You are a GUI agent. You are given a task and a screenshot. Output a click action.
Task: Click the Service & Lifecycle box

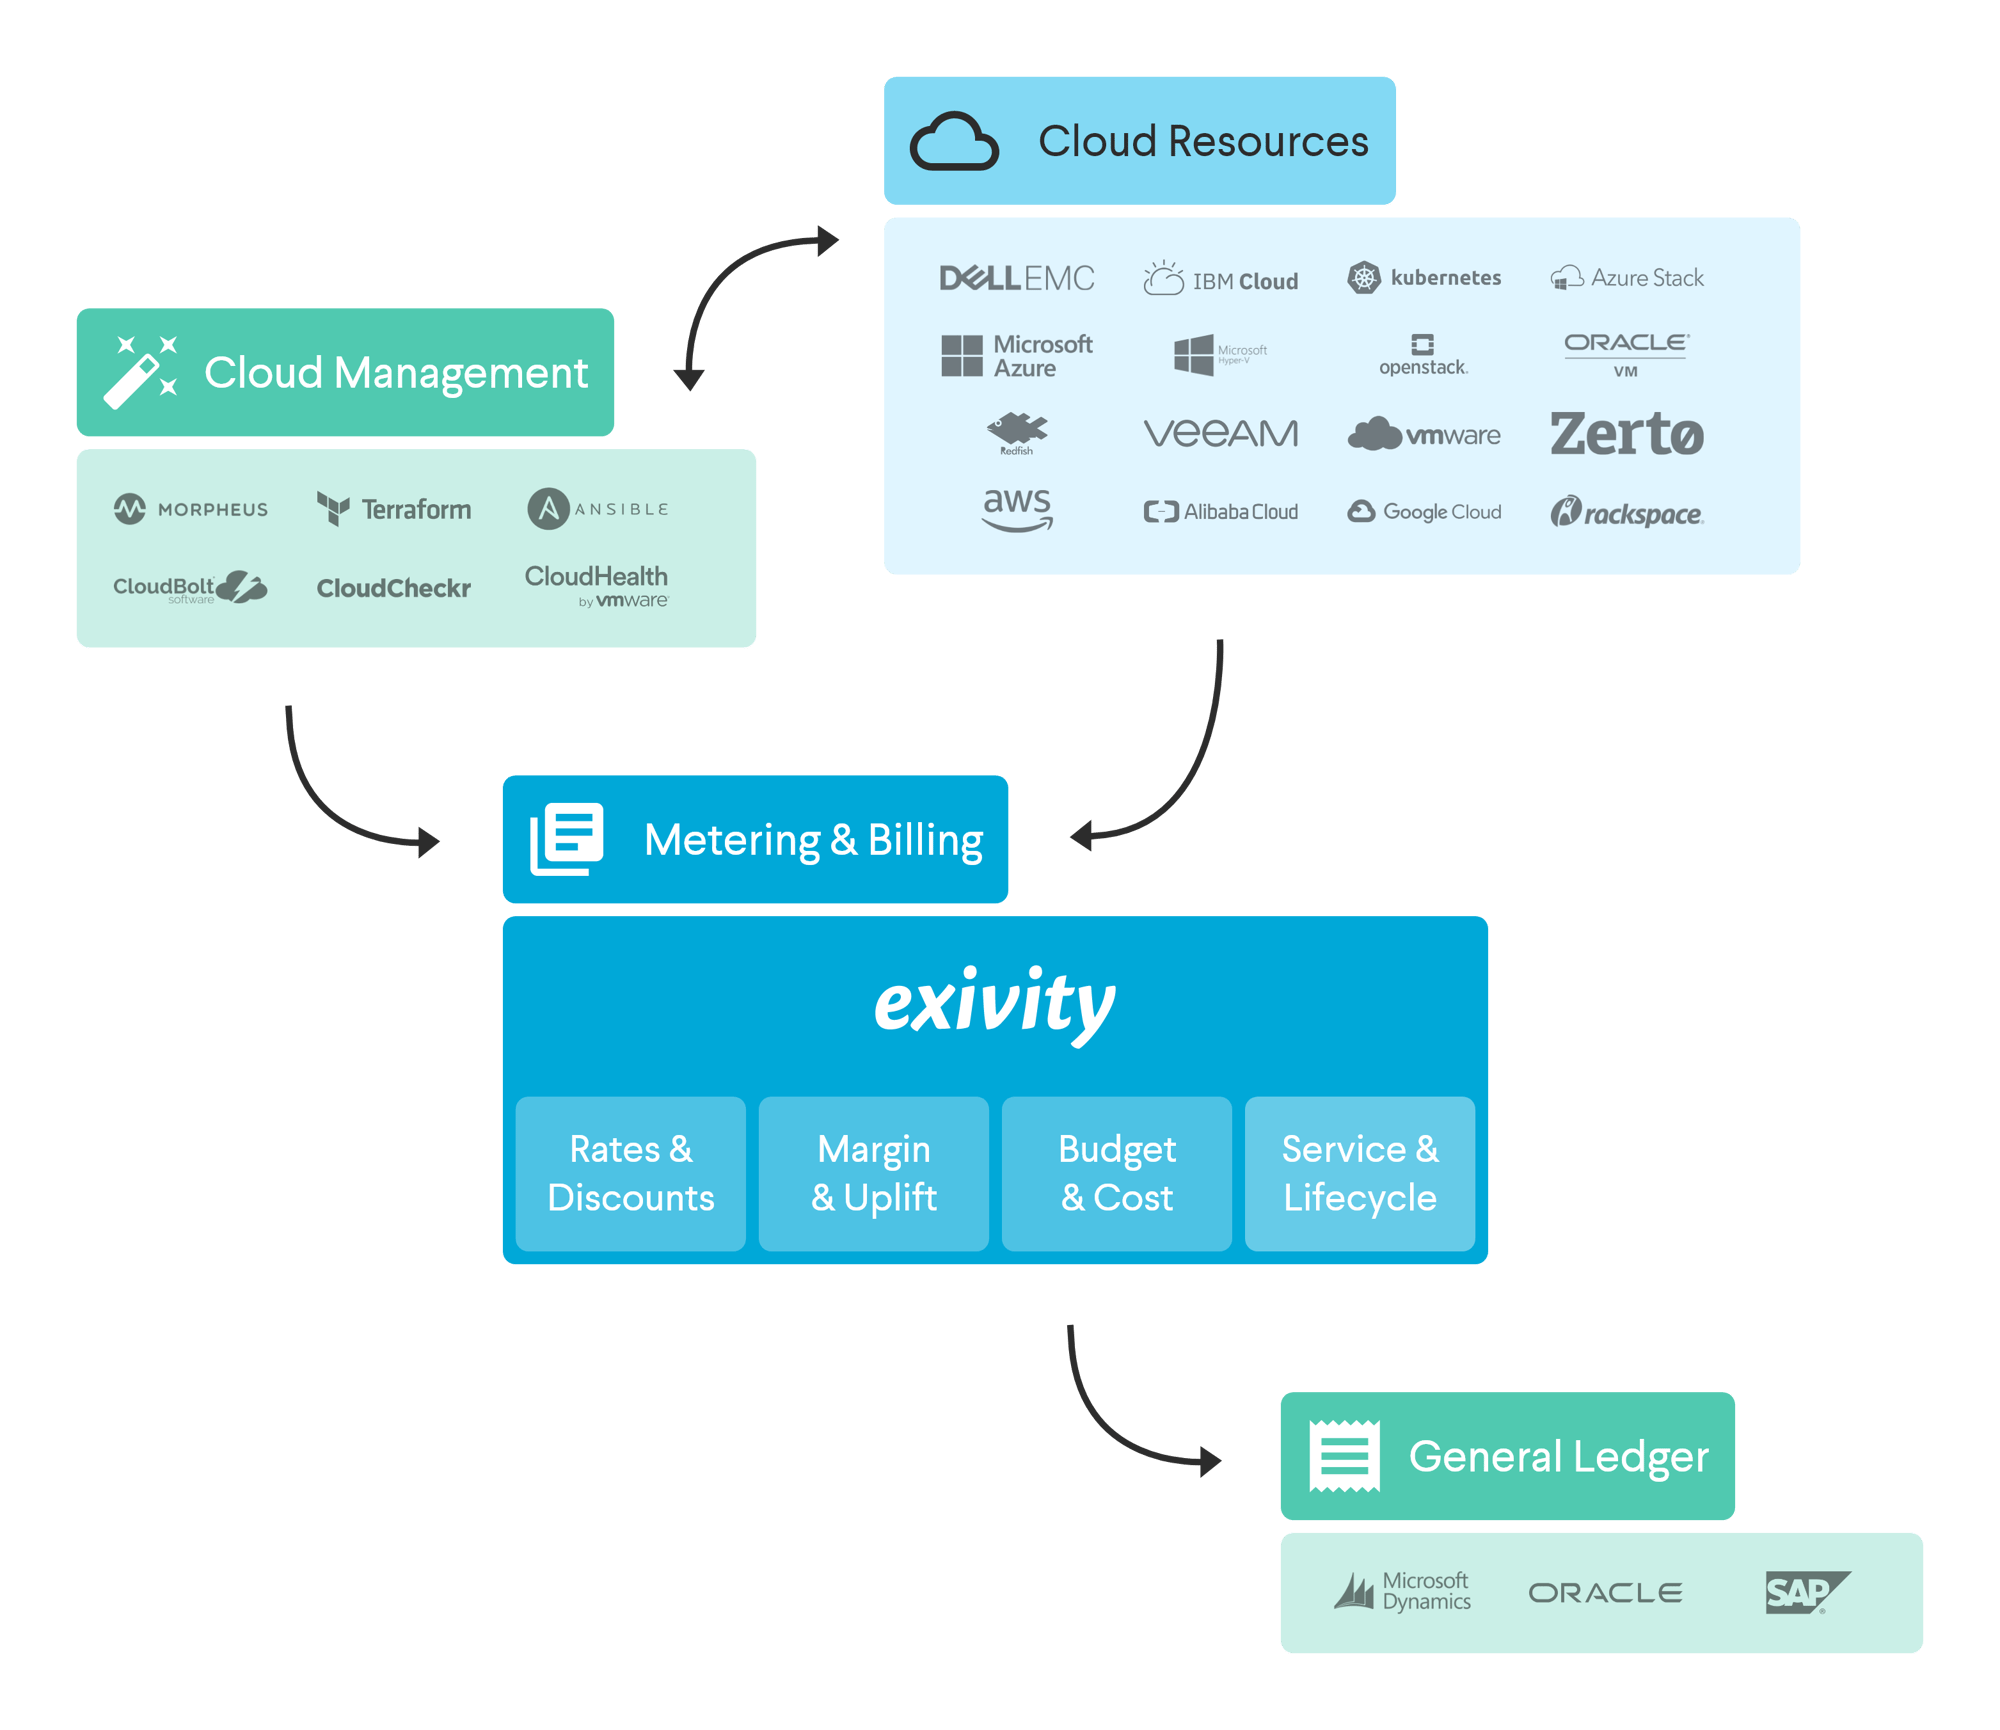click(1359, 1173)
